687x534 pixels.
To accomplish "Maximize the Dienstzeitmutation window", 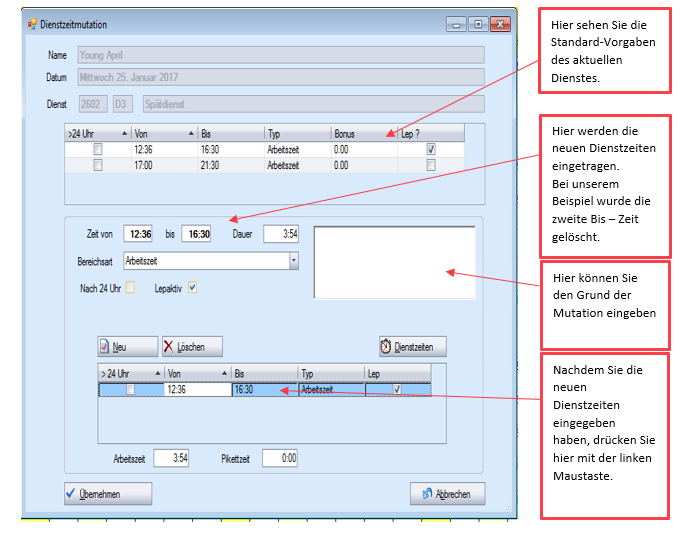I will coord(478,24).
